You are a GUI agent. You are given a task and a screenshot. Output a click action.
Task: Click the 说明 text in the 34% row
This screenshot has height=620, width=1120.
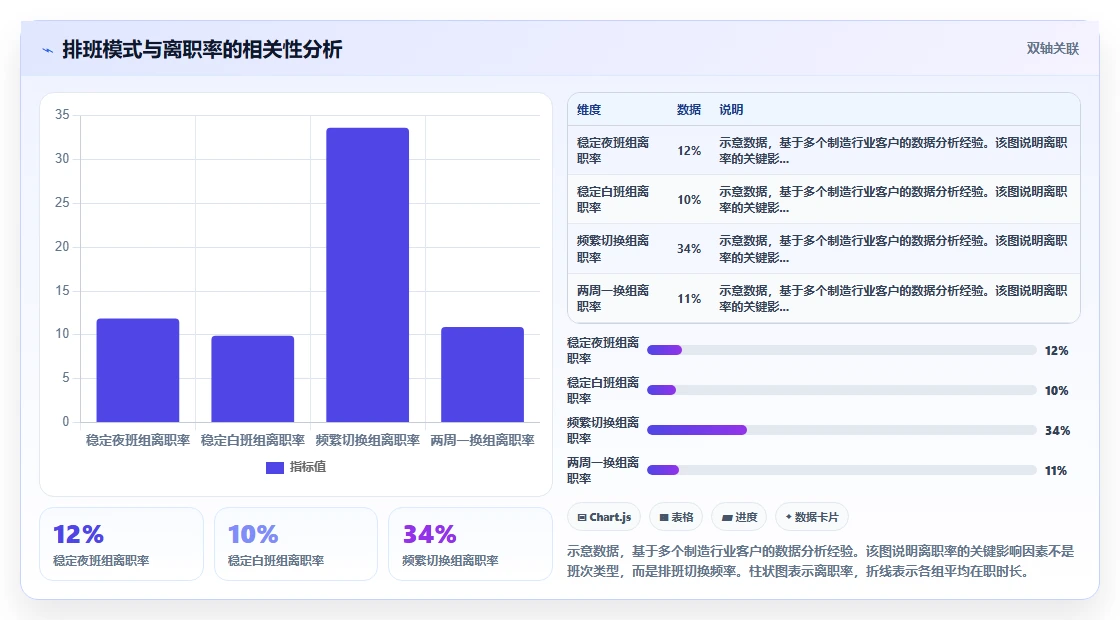[x=893, y=249]
